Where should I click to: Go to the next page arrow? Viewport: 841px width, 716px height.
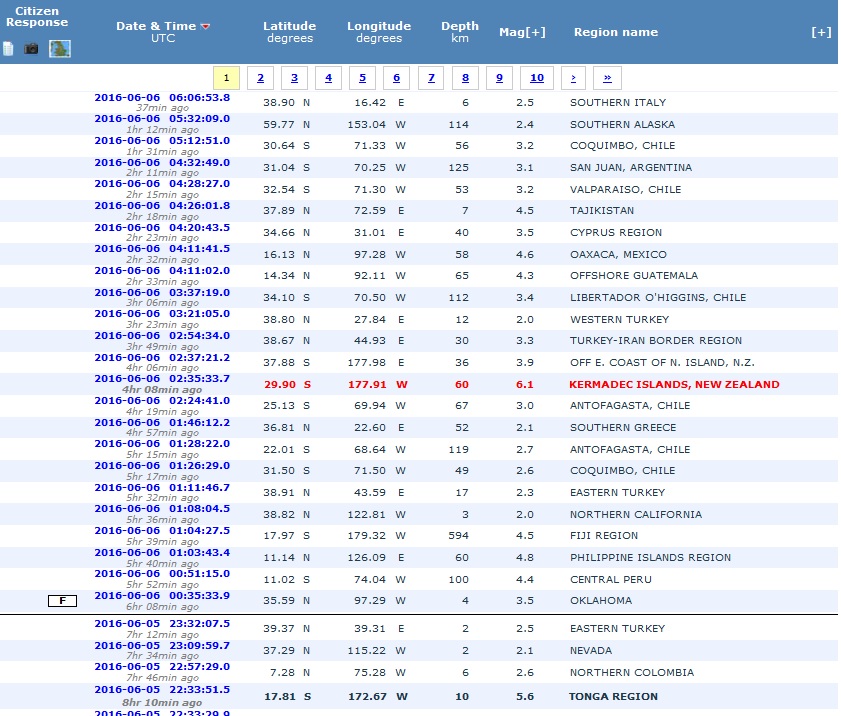pos(572,78)
